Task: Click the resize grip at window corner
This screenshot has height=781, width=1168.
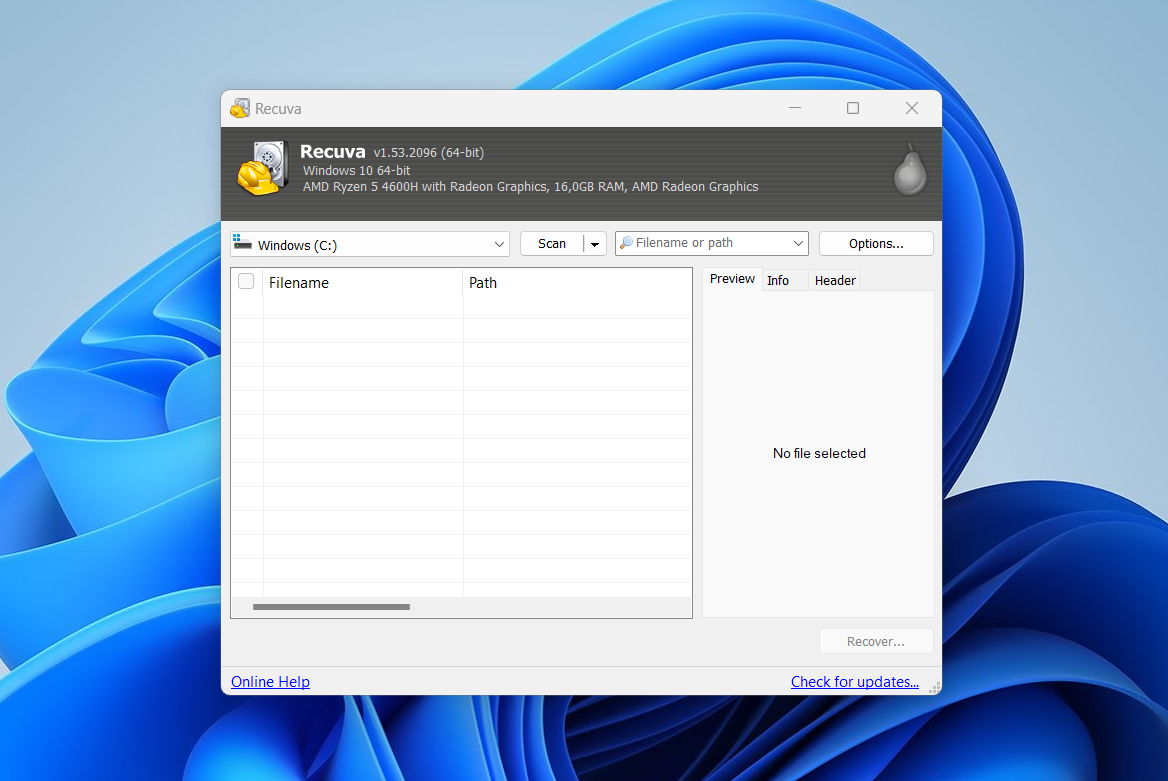Action: pyautogui.click(x=934, y=688)
